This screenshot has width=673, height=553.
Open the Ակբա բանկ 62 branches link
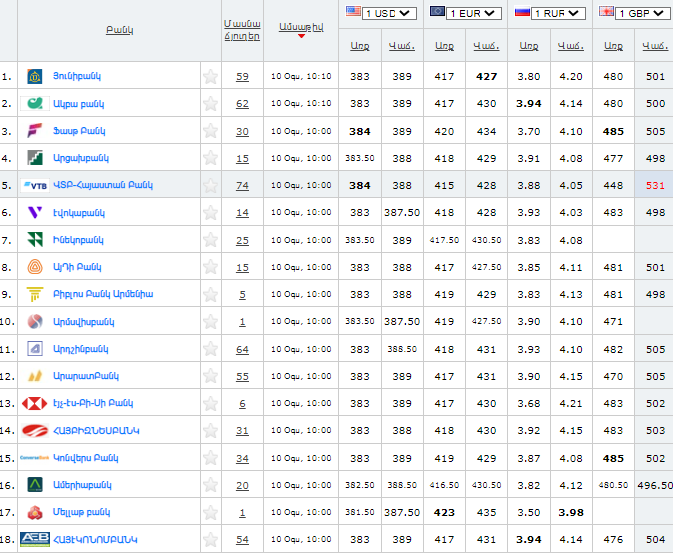point(242,103)
